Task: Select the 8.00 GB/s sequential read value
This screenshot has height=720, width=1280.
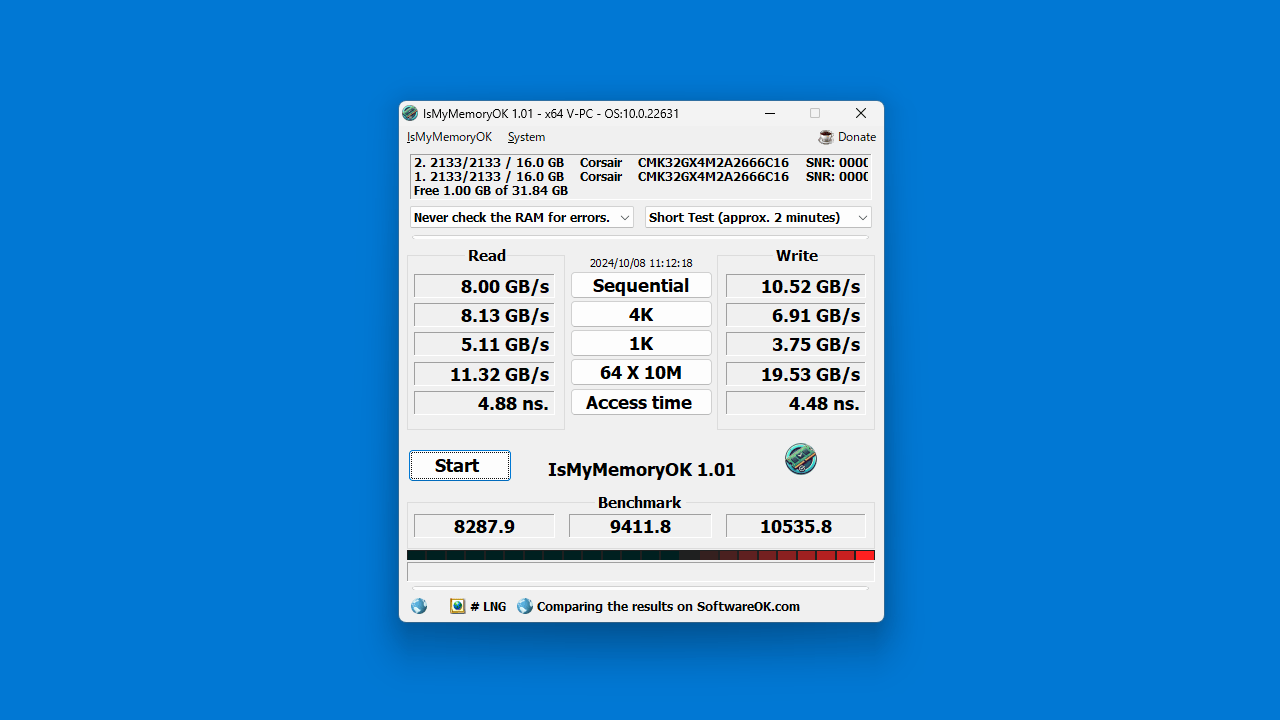Action: coord(484,286)
